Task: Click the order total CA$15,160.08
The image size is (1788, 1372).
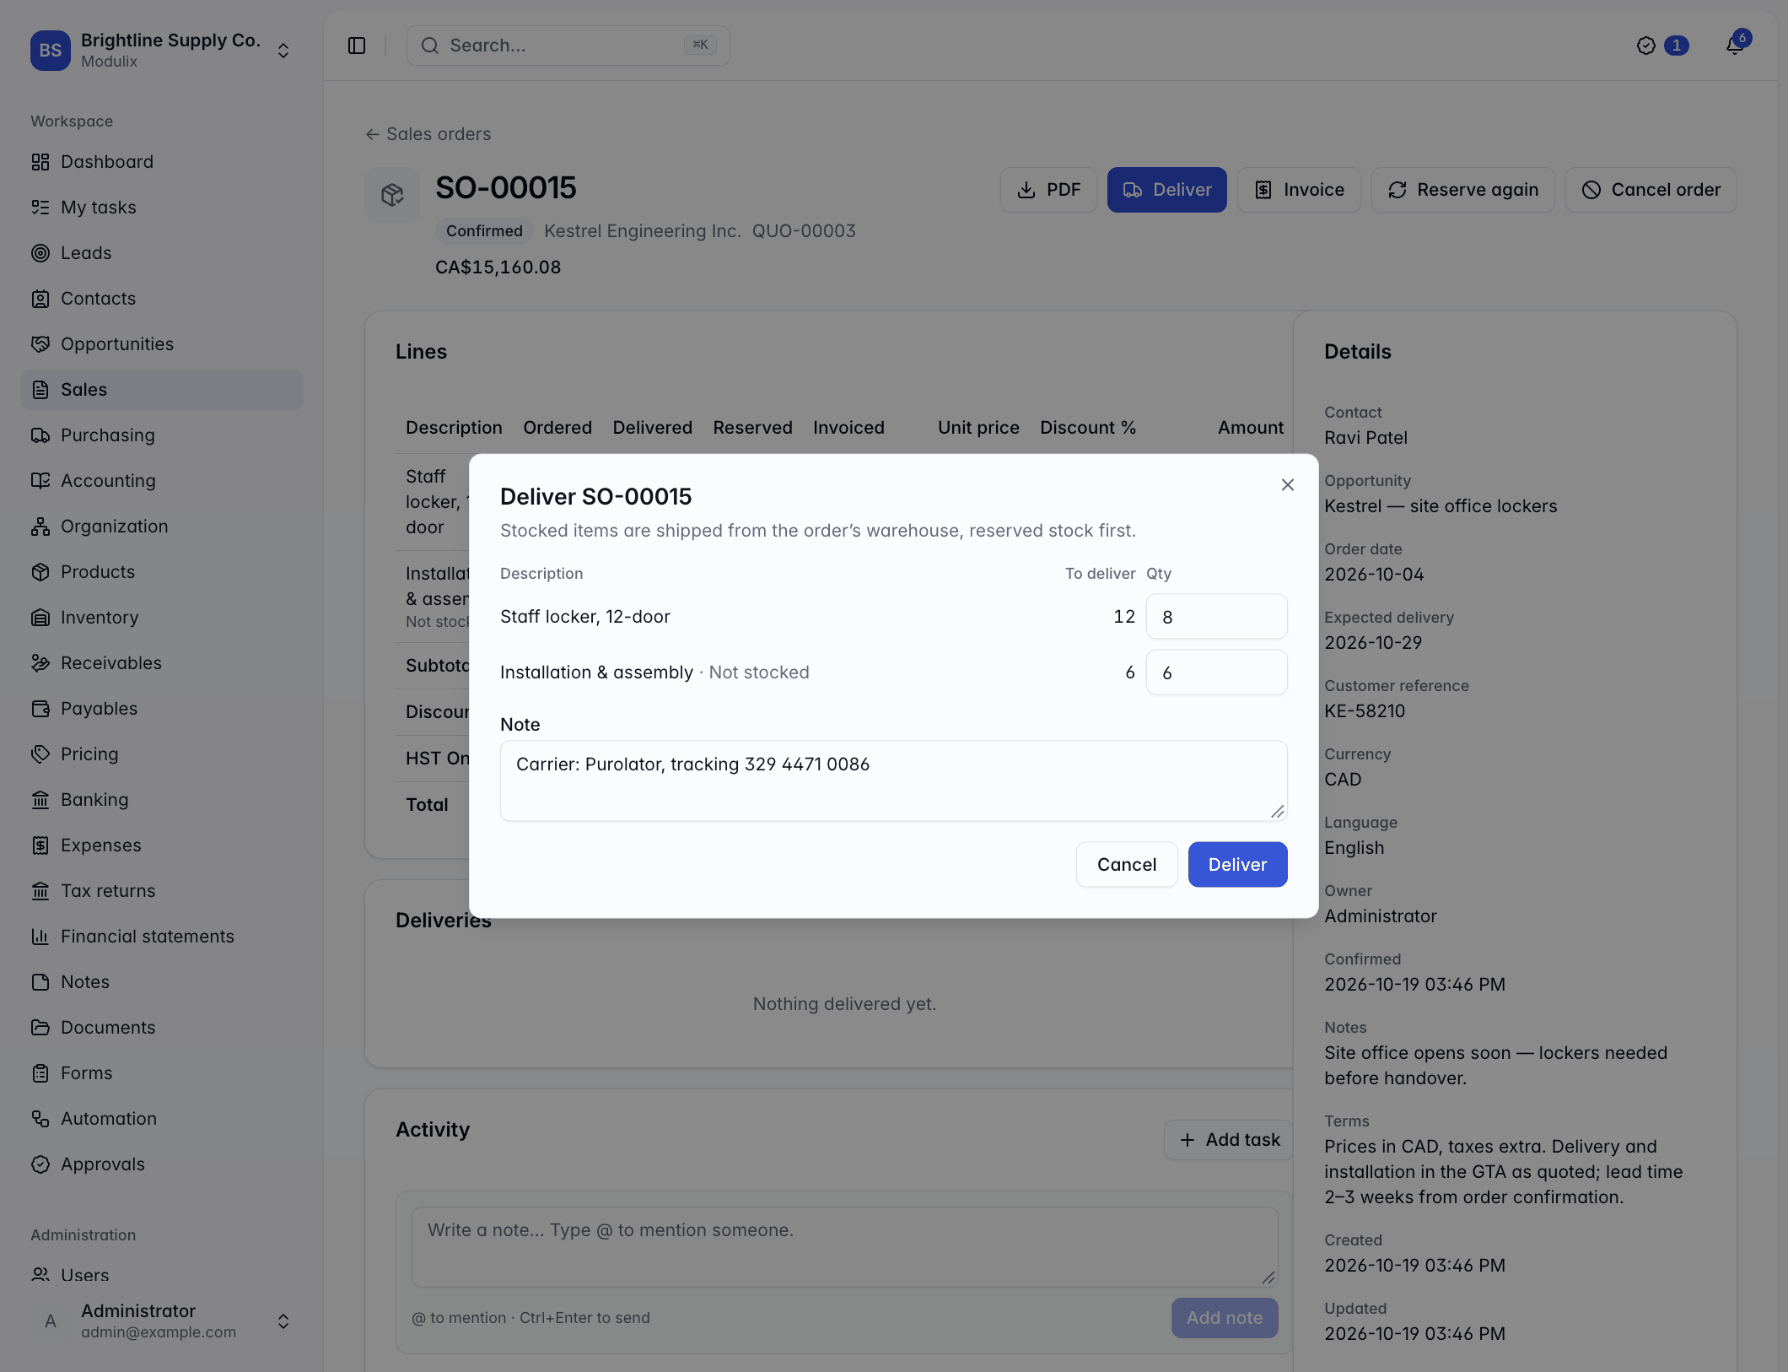Action: [498, 268]
